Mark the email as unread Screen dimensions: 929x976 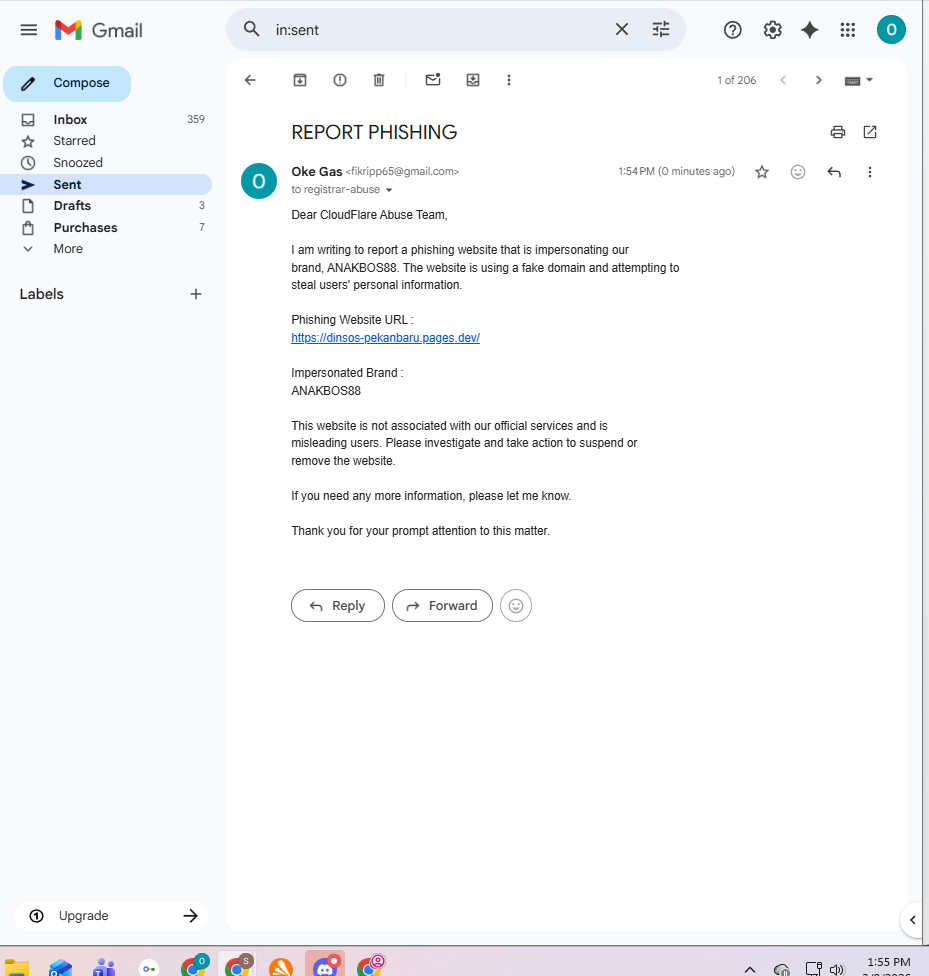click(433, 80)
